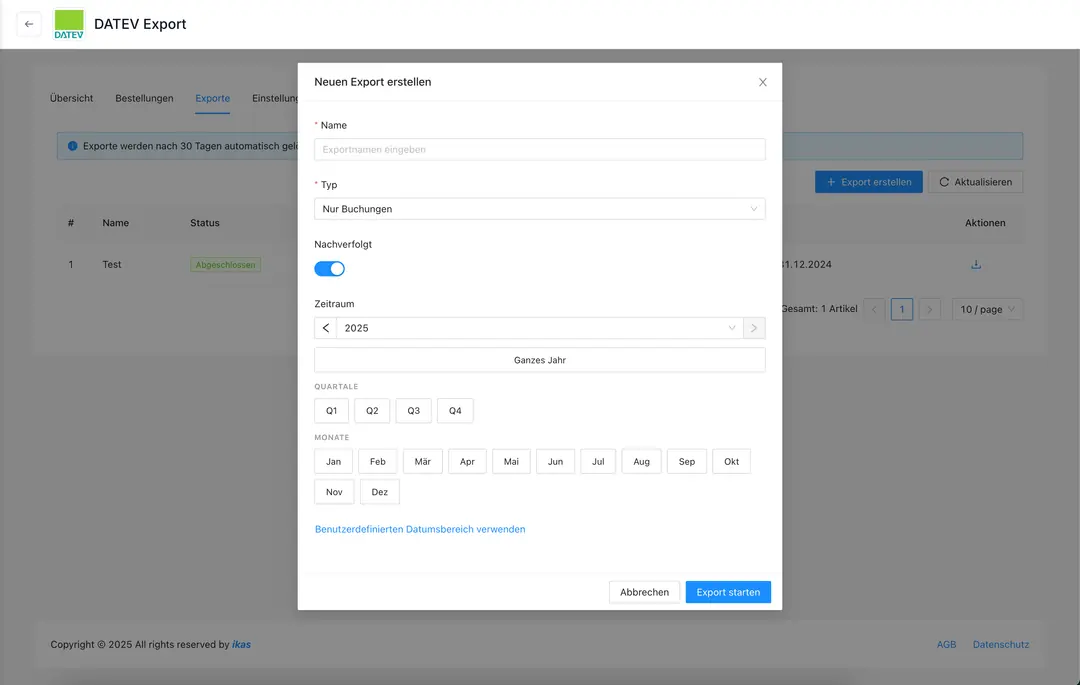
Task: Click the back arrow next to DATEV logo
Action: [29, 24]
